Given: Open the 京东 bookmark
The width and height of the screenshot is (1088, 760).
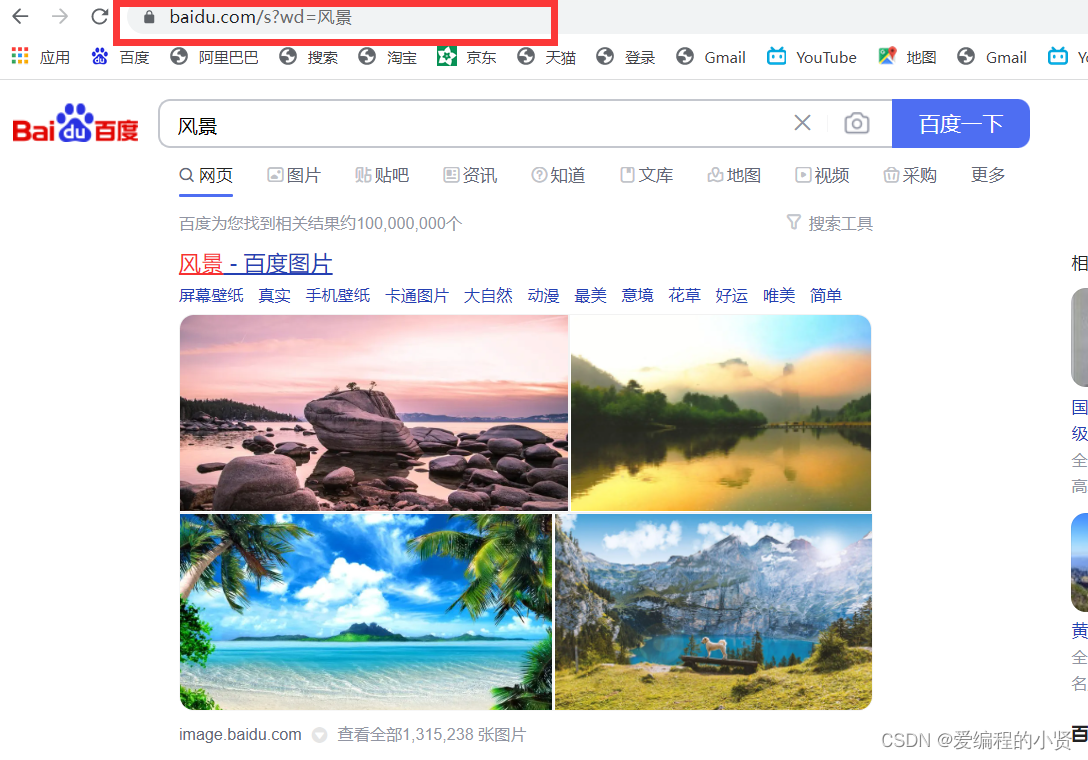Looking at the screenshot, I should [x=467, y=57].
